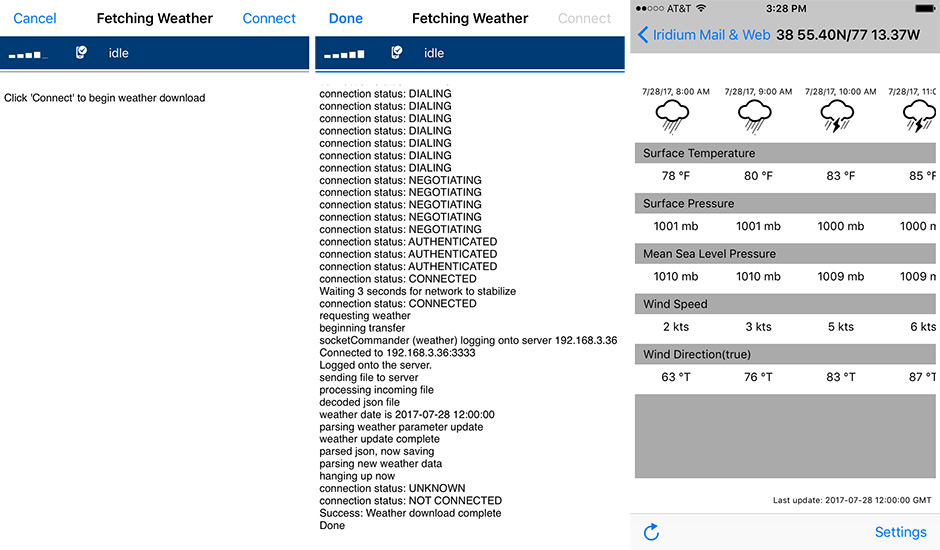The height and width of the screenshot is (550, 940).
Task: Open Settings from the weather screen
Action: coord(900,532)
